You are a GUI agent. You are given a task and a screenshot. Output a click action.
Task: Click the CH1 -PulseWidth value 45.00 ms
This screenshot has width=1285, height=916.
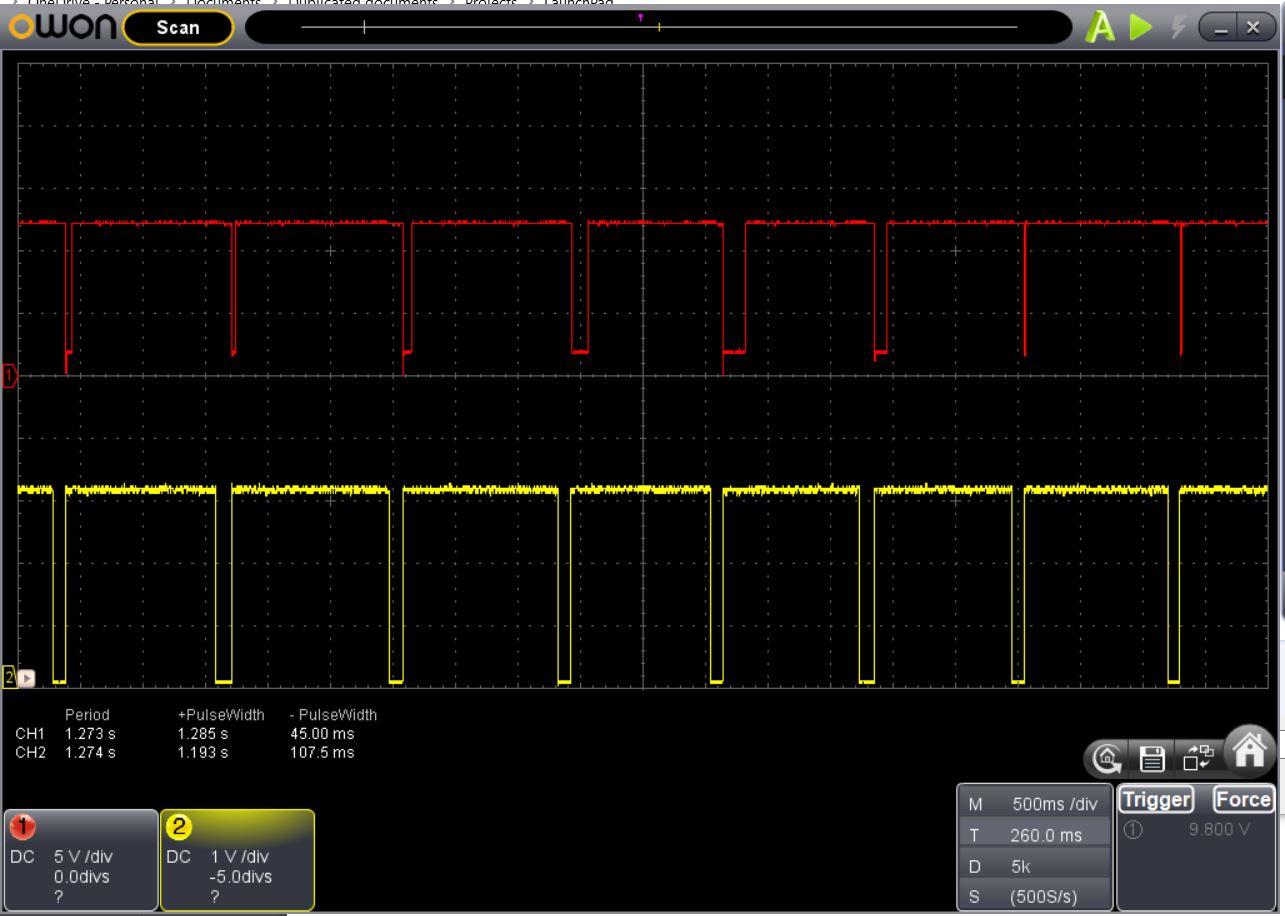point(321,733)
